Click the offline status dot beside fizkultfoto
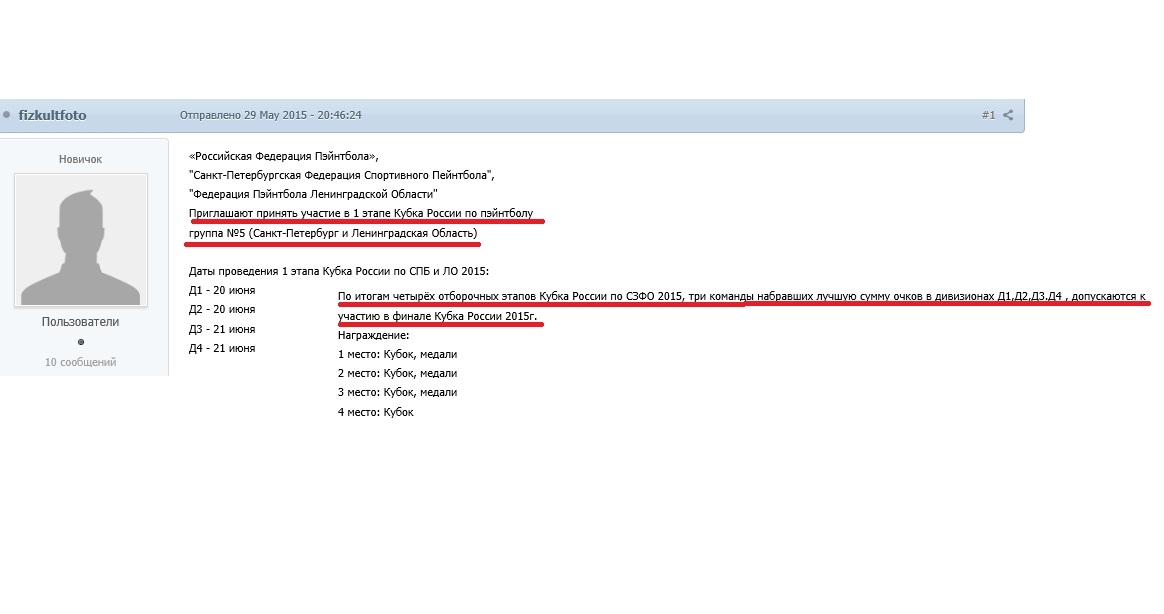This screenshot has width=1164, height=614. tap(7, 115)
